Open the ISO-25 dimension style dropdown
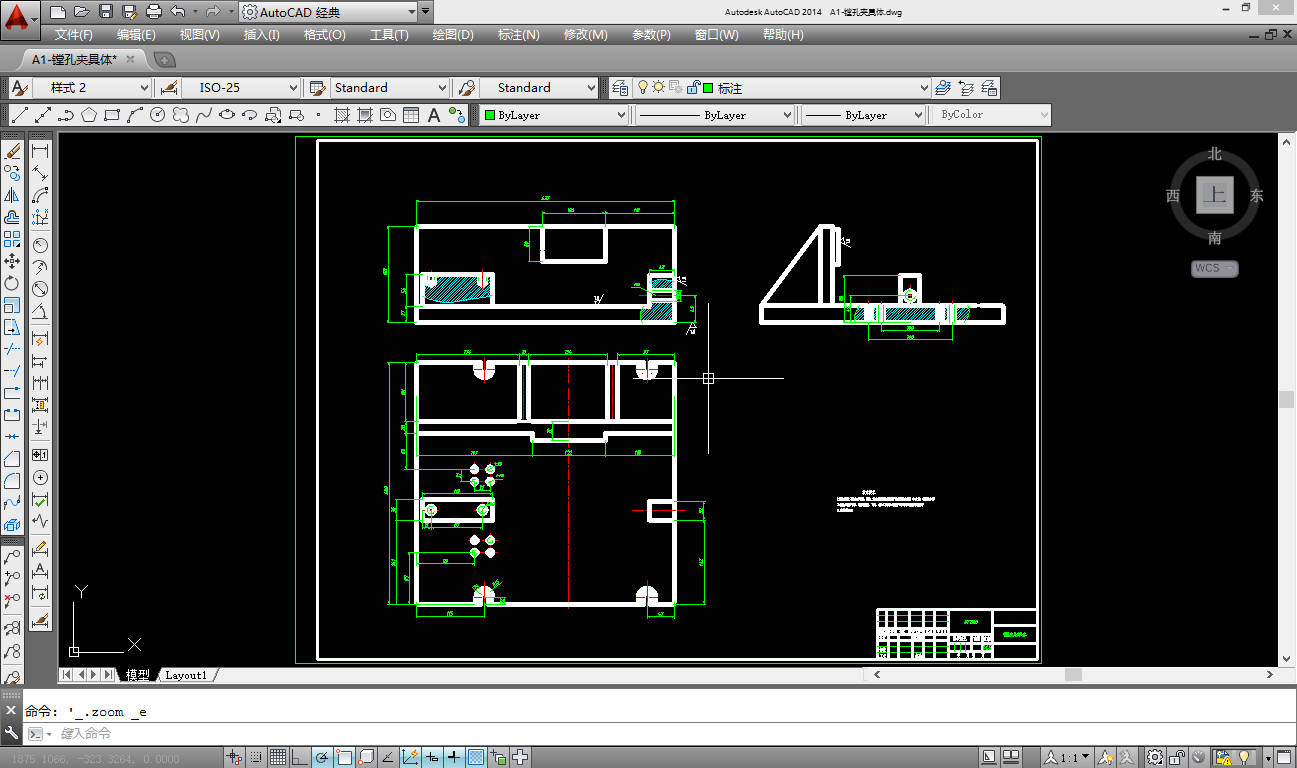1297x768 pixels. pyautogui.click(x=241, y=88)
